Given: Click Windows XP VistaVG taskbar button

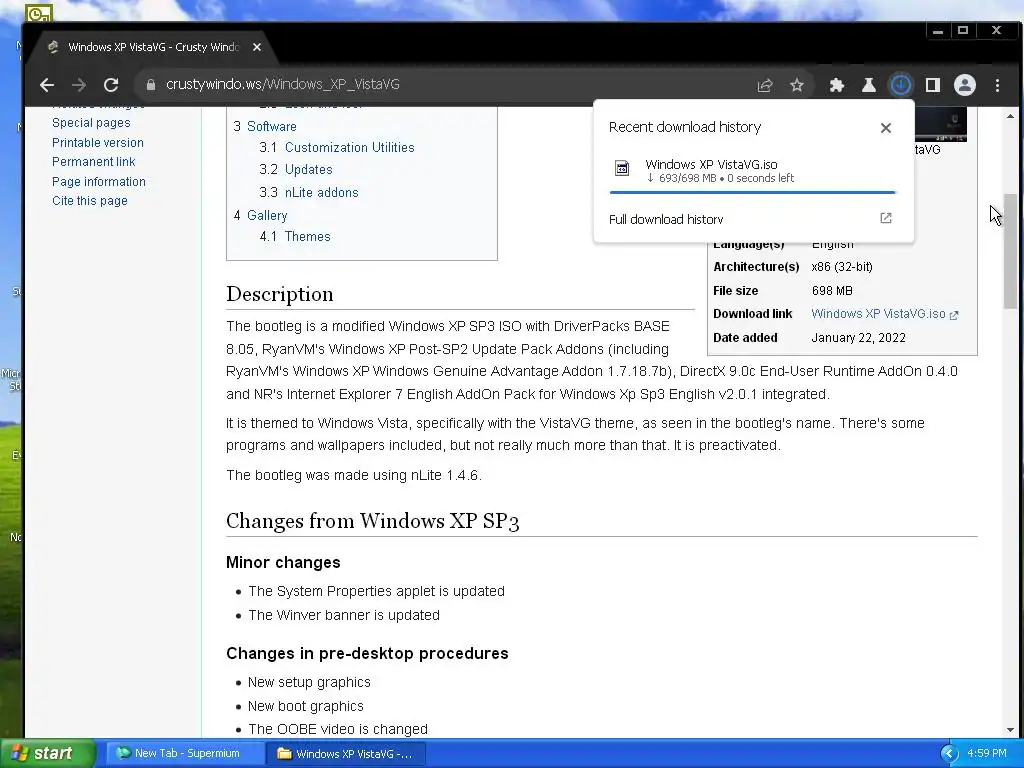Looking at the screenshot, I should point(346,754).
